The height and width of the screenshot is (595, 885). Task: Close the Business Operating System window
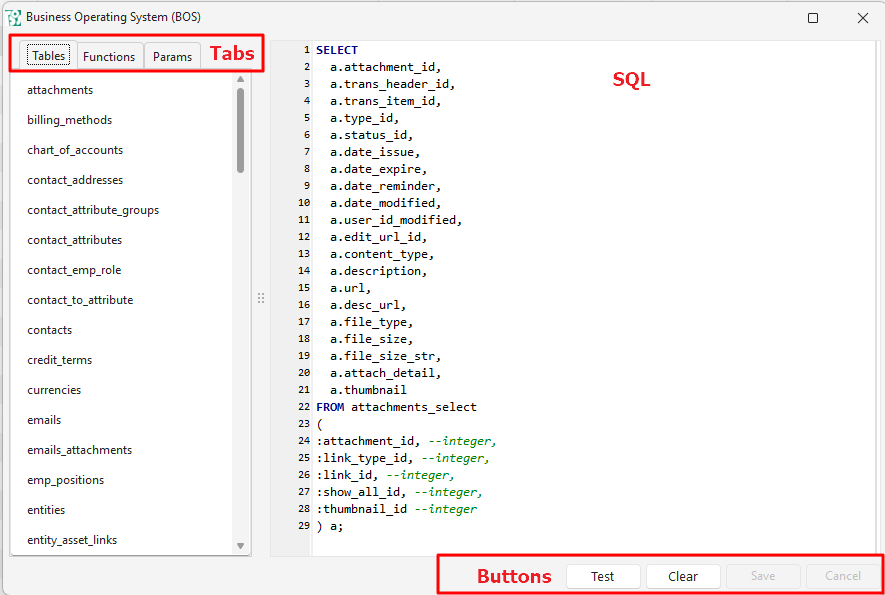[862, 17]
